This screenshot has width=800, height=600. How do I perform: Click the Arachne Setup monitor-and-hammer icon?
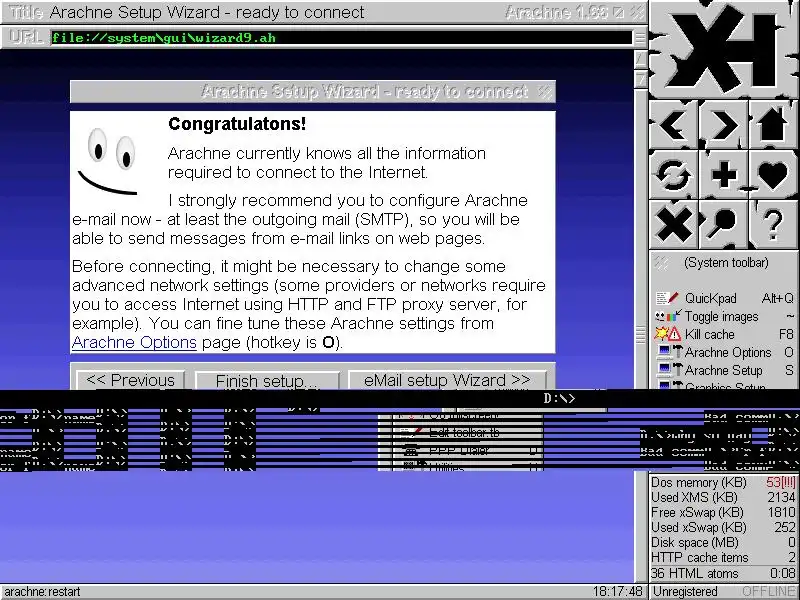click(x=670, y=370)
